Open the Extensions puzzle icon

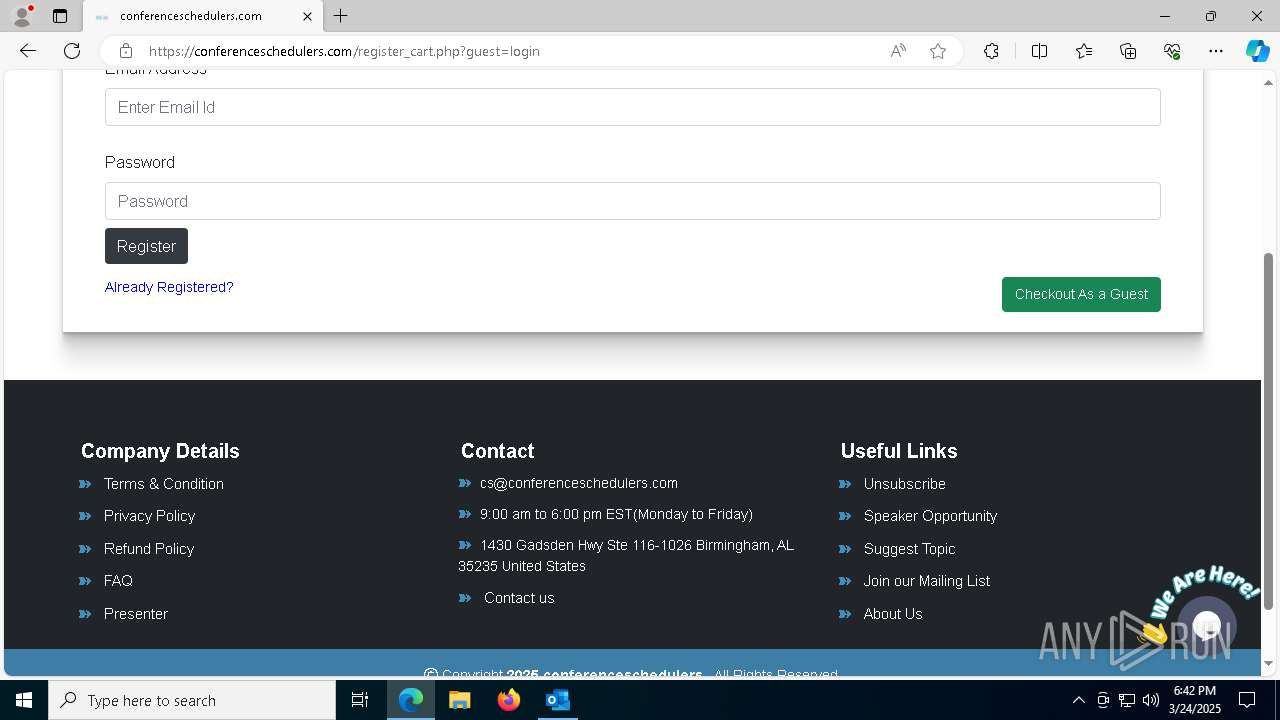[x=991, y=51]
